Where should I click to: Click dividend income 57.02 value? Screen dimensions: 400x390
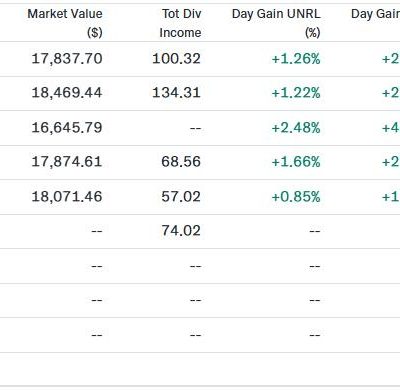181,196
